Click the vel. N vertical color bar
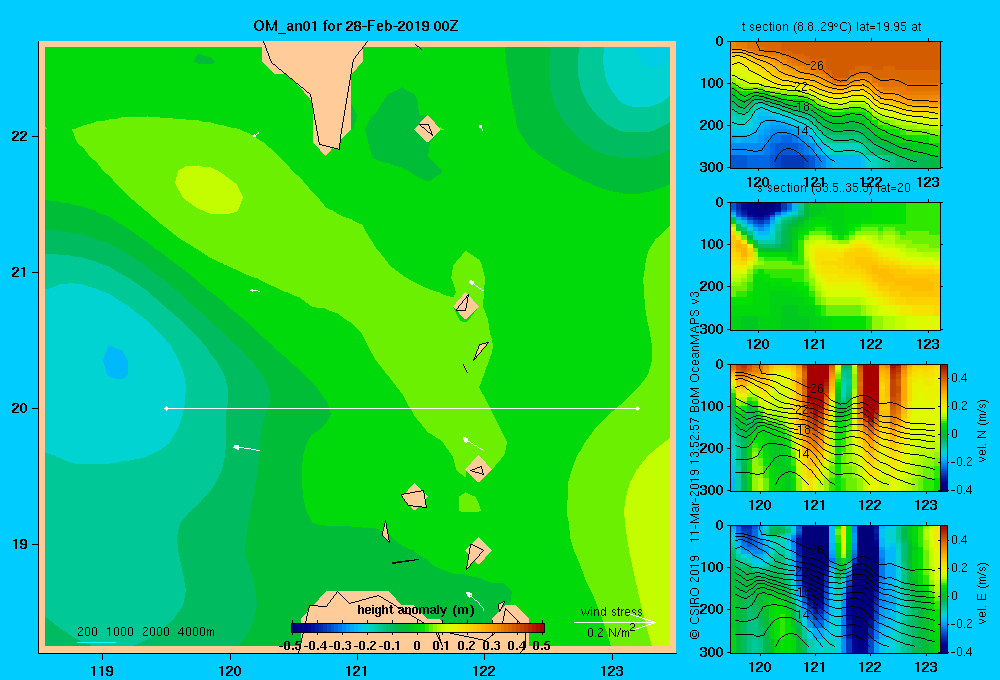Screen dimensions: 1000x680 [945, 427]
